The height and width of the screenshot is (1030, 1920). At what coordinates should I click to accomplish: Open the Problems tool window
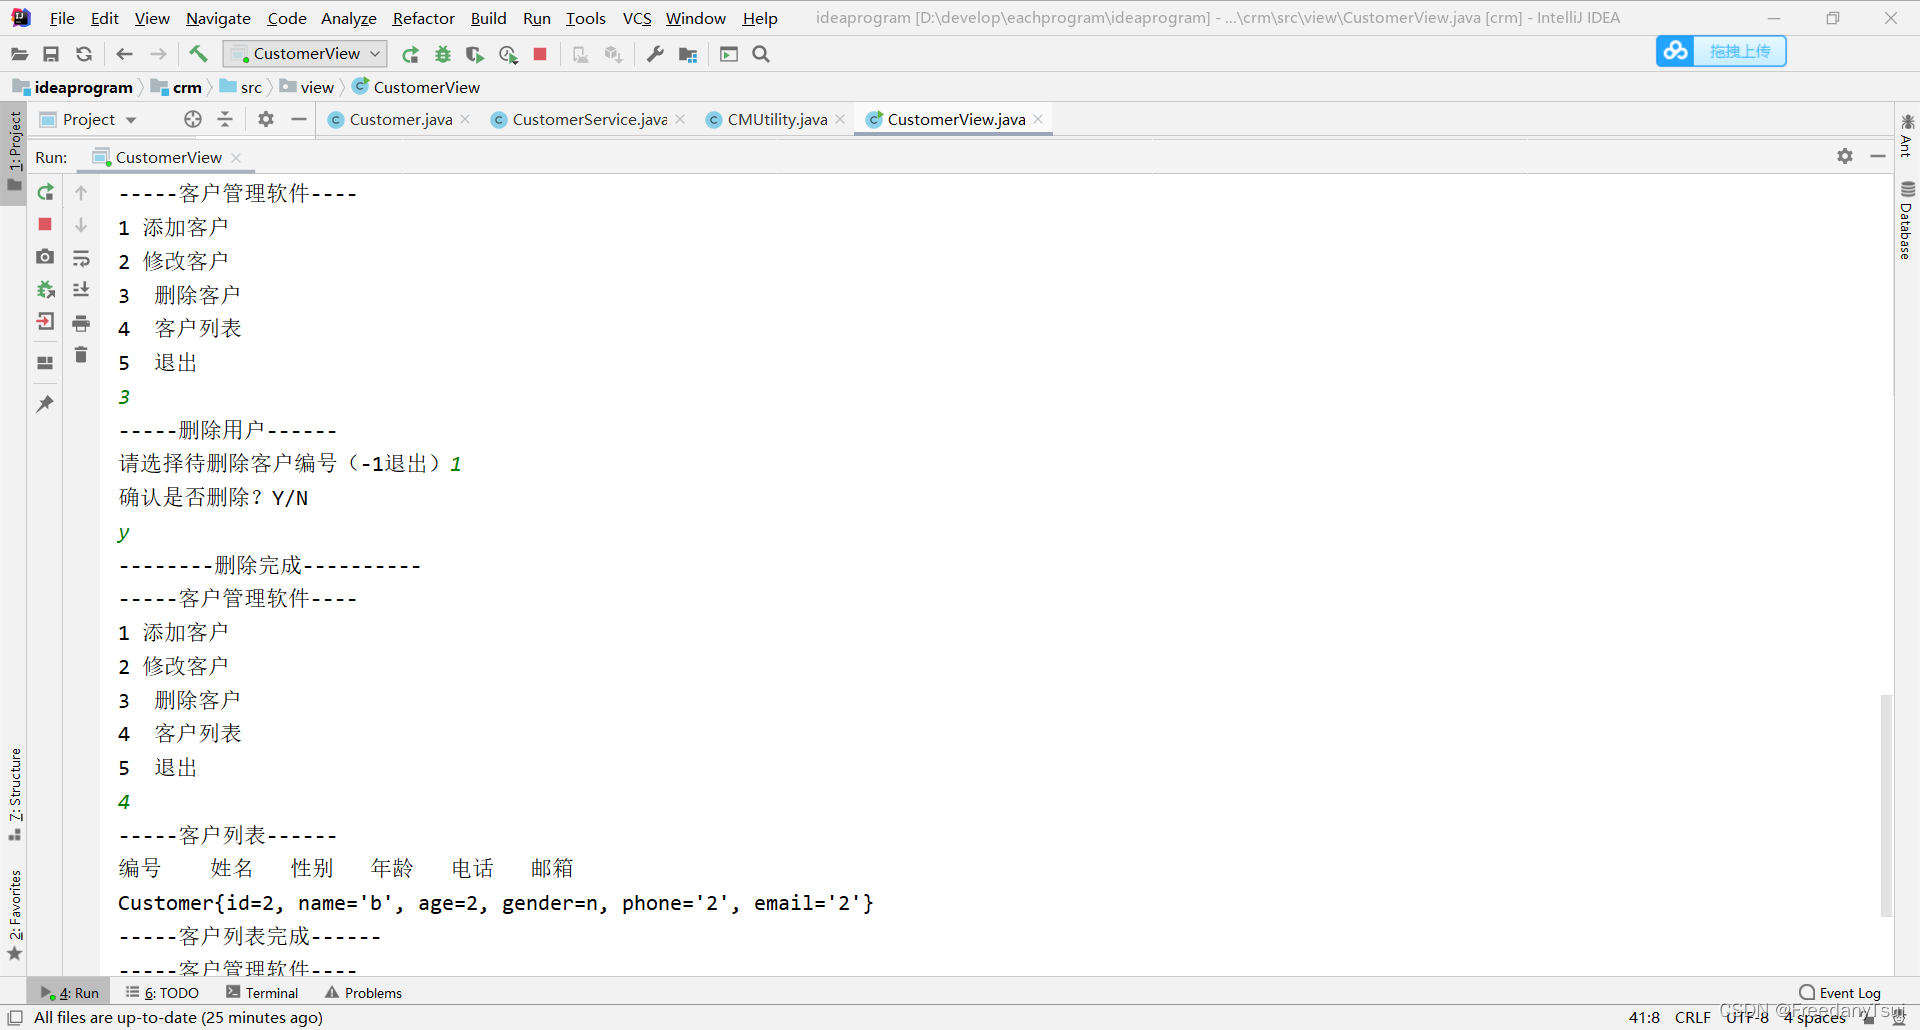click(363, 993)
